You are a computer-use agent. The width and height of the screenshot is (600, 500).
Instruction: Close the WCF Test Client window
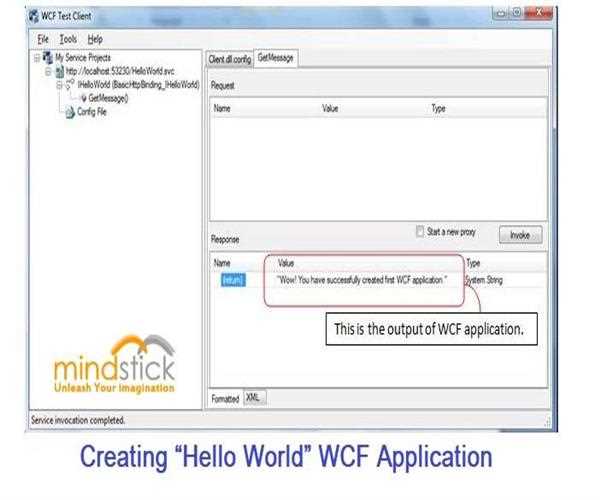[x=538, y=13]
